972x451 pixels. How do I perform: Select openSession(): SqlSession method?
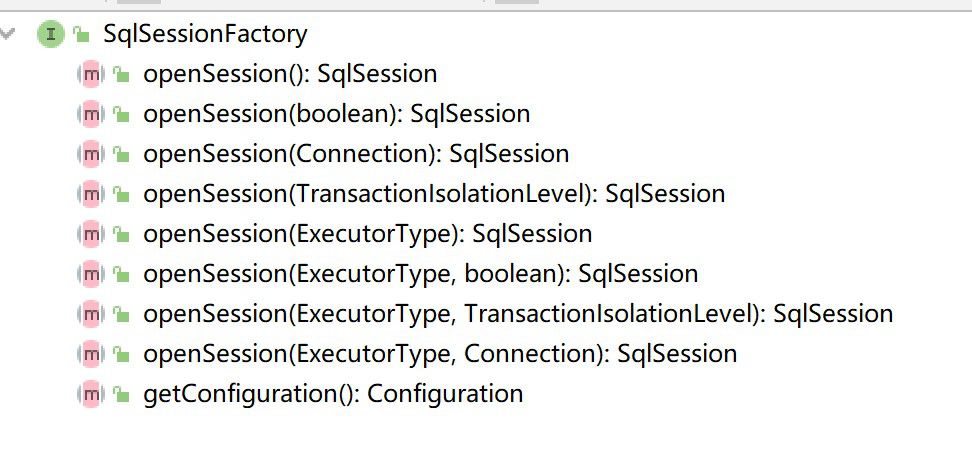290,74
